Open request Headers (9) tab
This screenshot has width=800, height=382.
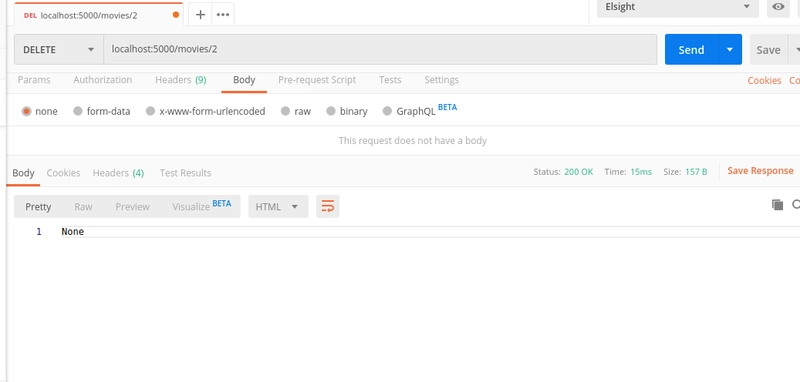181,80
